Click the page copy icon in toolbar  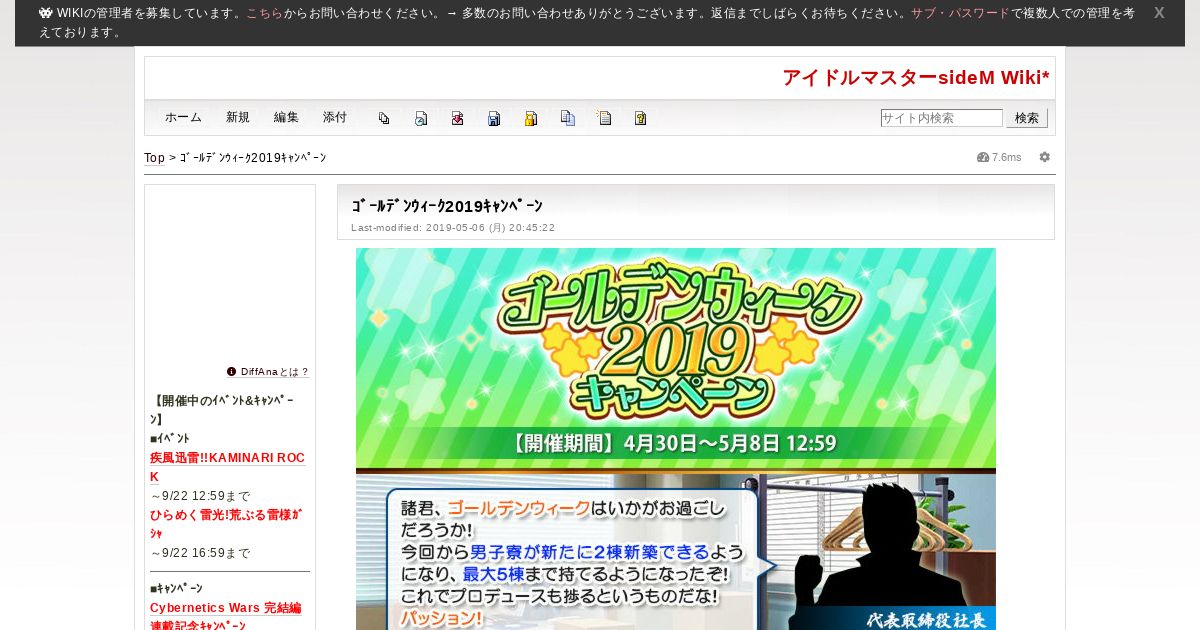pyautogui.click(x=384, y=118)
